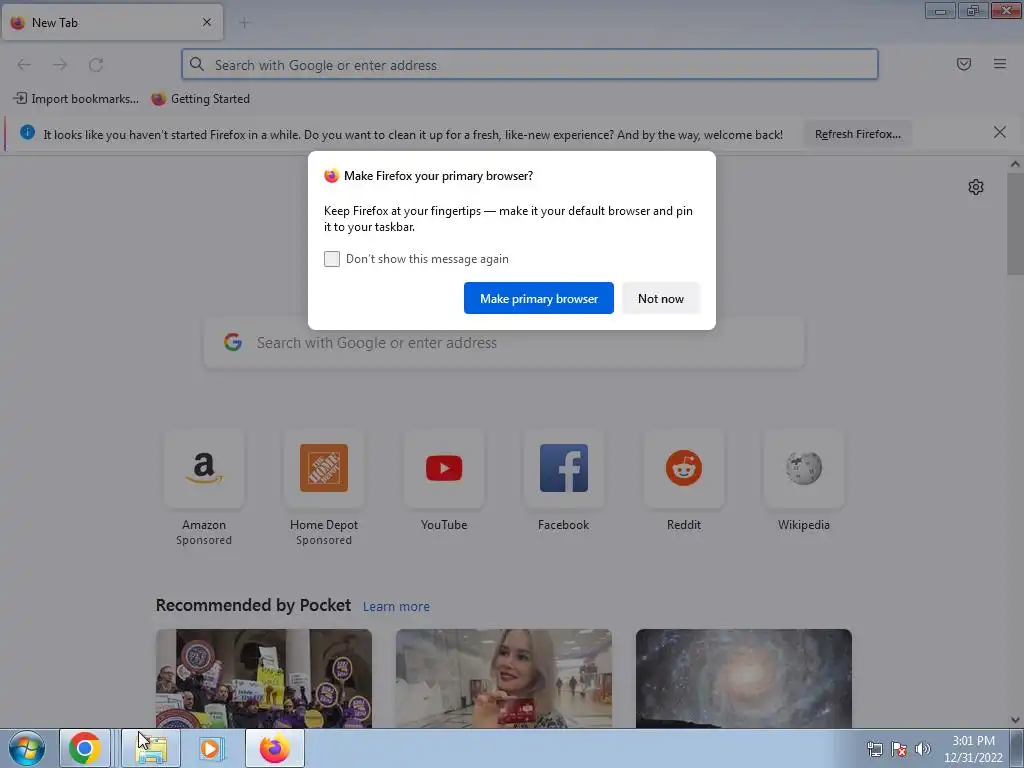Screen dimensions: 1024x768
Task: Check Don't show this message again
Action: 332,259
